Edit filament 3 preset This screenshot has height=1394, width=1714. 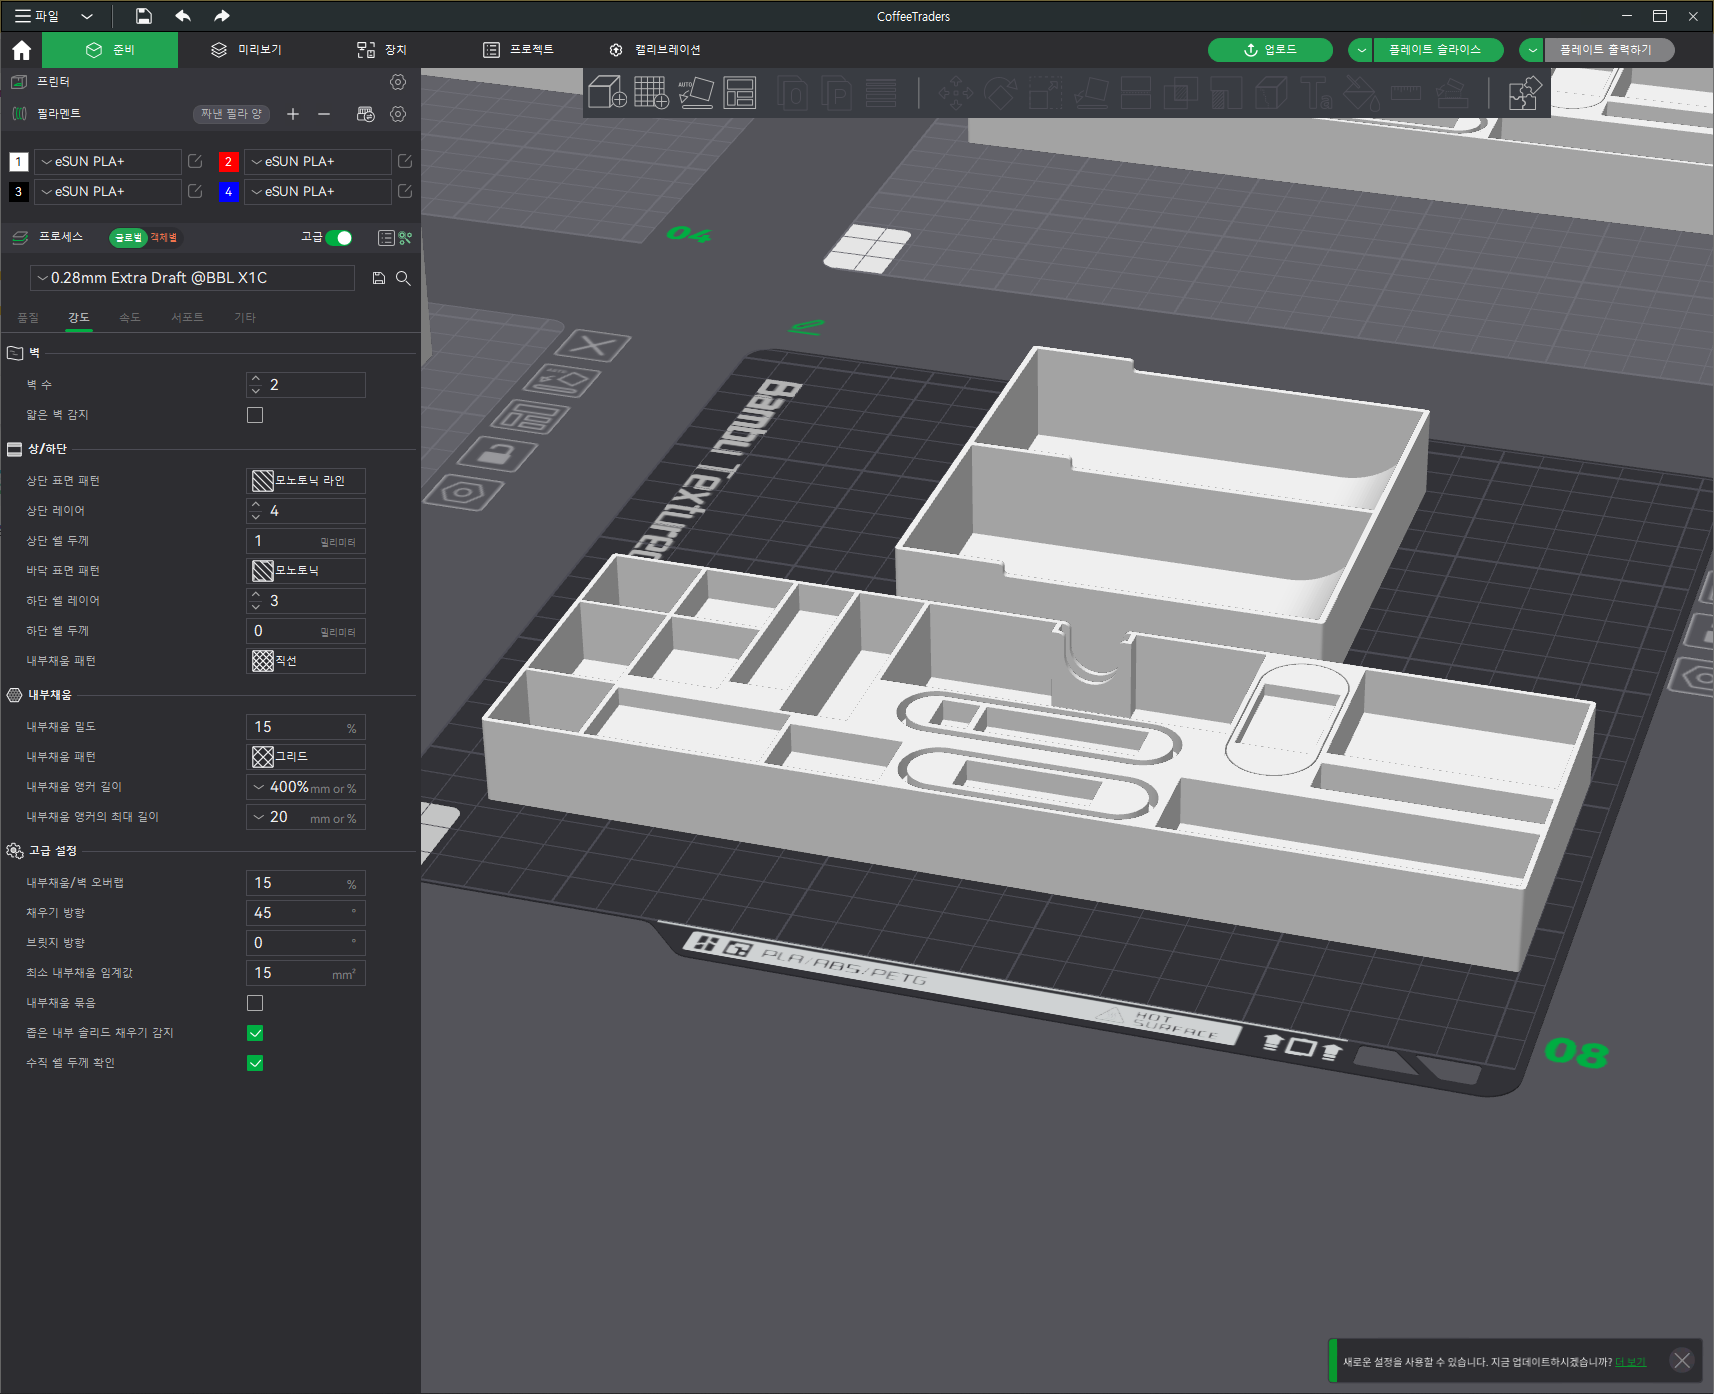pyautogui.click(x=195, y=191)
